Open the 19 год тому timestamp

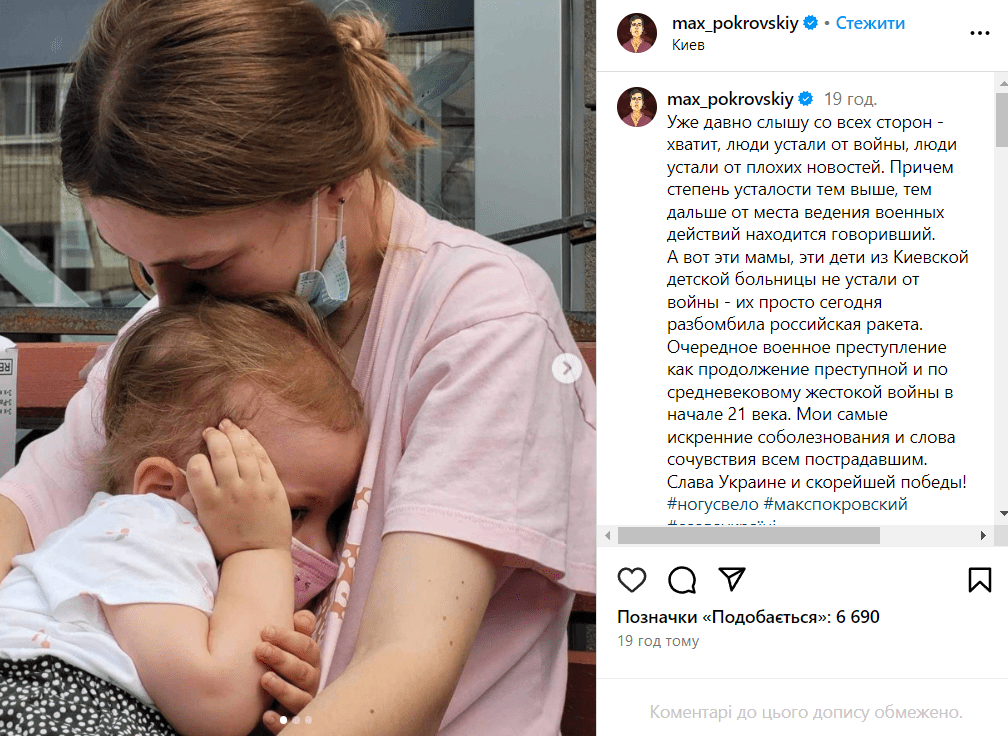click(x=658, y=641)
